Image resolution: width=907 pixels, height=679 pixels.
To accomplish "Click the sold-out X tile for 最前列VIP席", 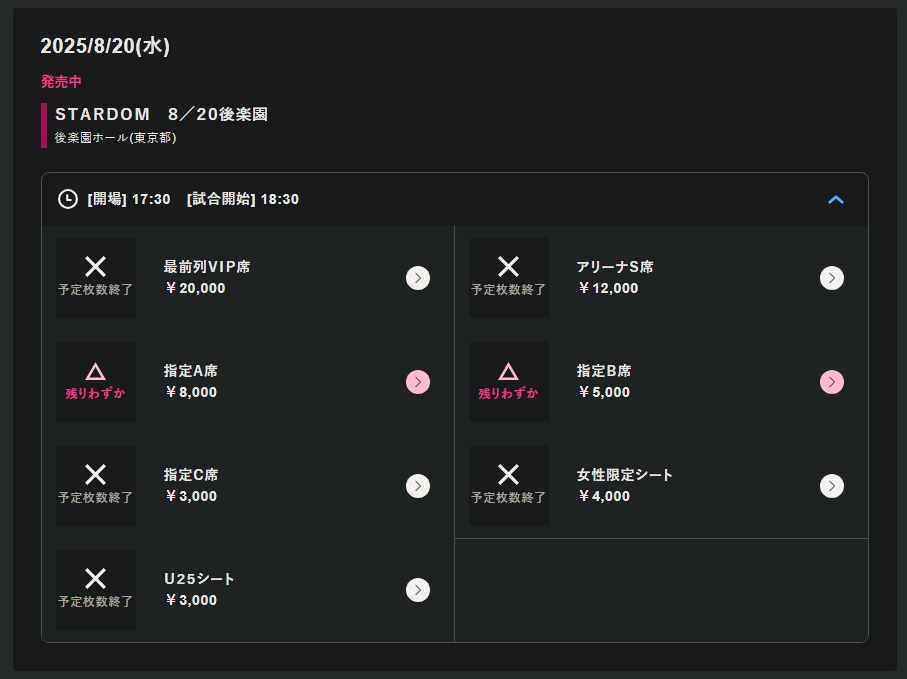I will (96, 278).
